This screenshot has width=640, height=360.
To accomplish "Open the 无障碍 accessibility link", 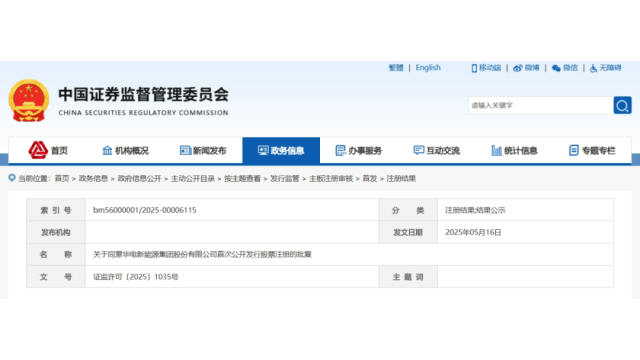I will coord(610,68).
